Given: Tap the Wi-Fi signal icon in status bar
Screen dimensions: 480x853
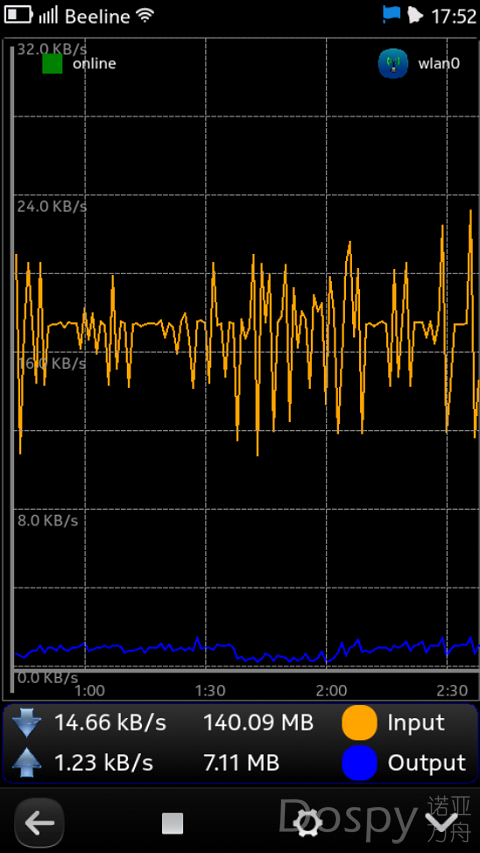Looking at the screenshot, I should click(x=145, y=15).
